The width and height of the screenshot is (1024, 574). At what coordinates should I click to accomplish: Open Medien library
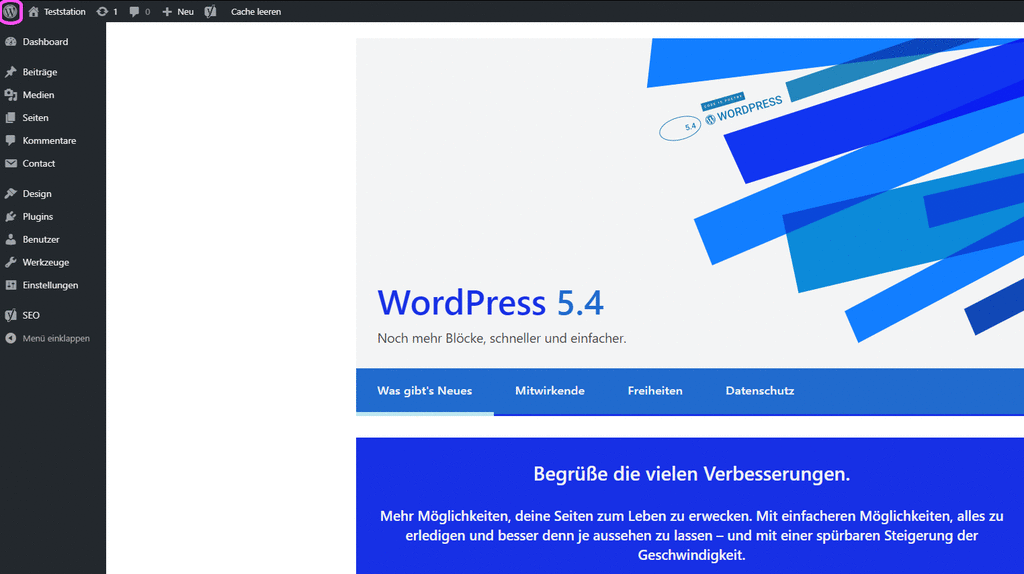pyautogui.click(x=39, y=95)
